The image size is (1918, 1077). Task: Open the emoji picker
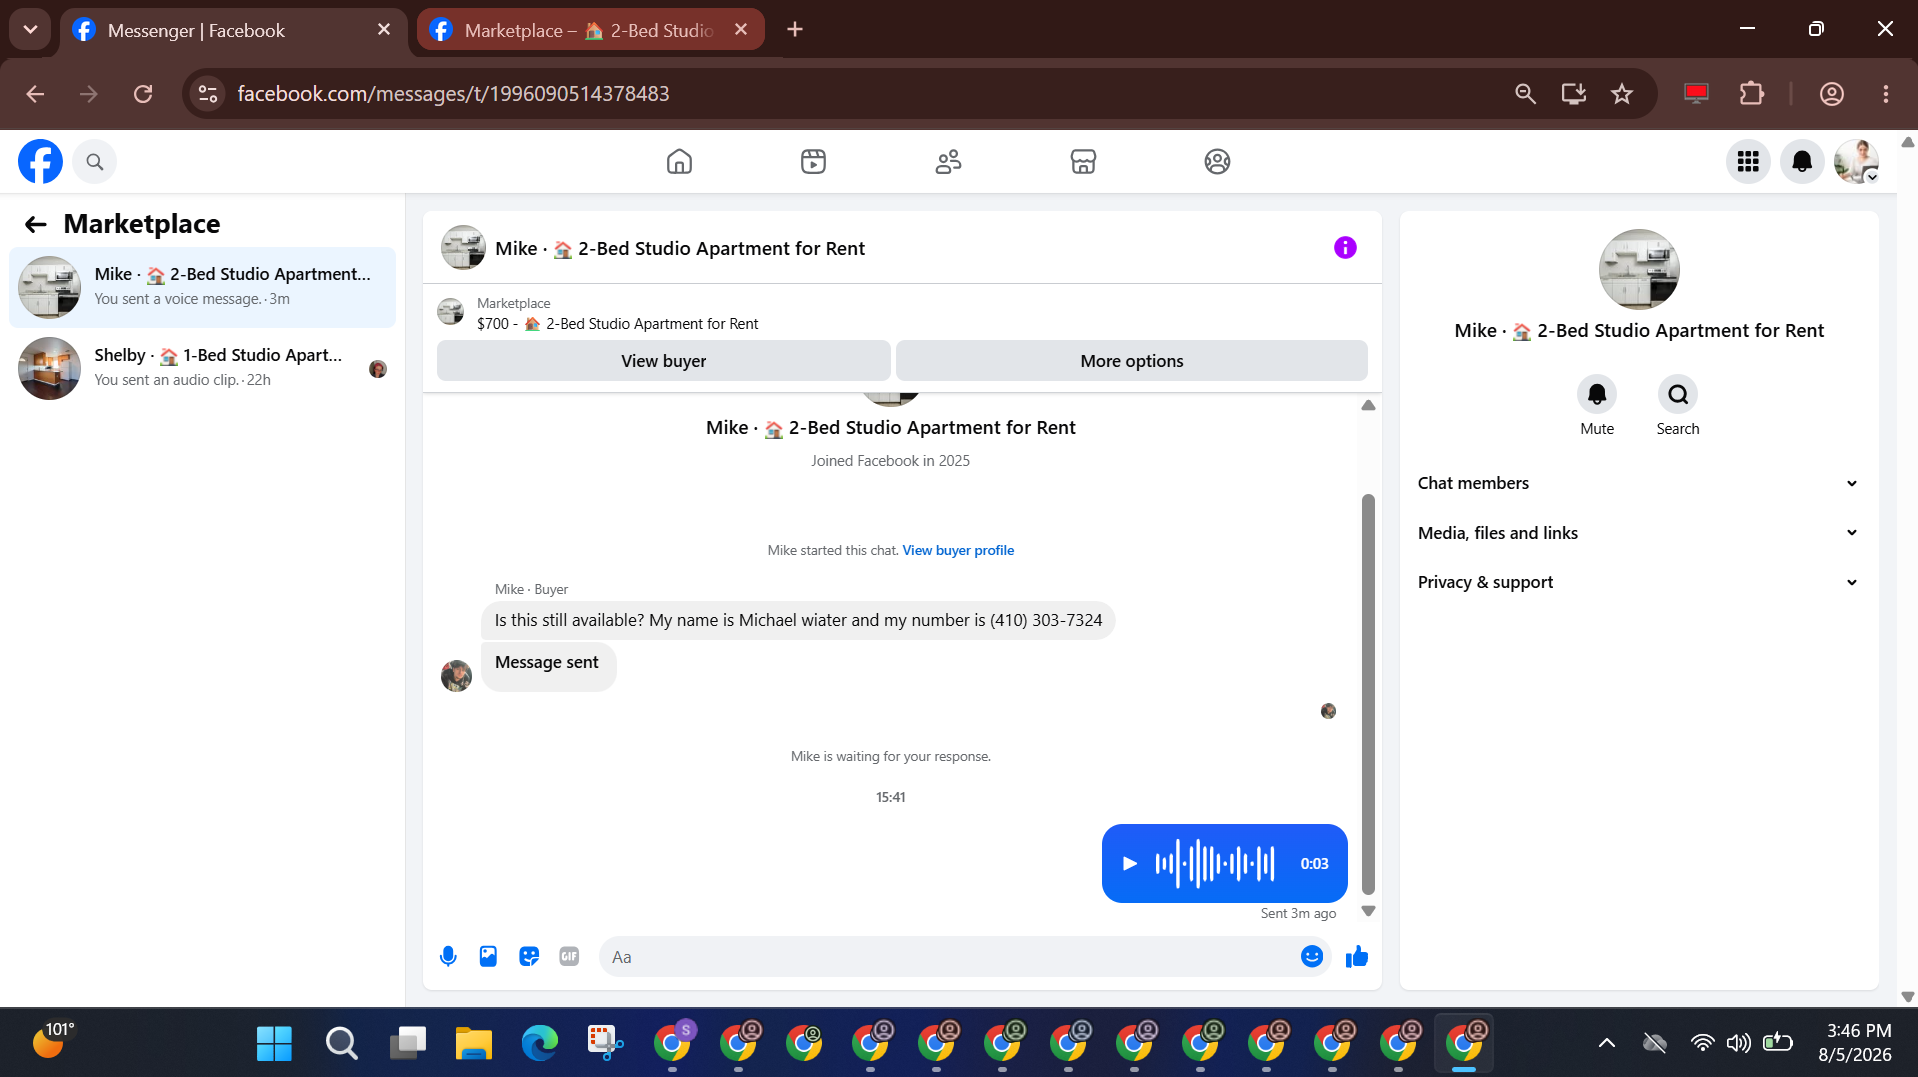(1312, 957)
